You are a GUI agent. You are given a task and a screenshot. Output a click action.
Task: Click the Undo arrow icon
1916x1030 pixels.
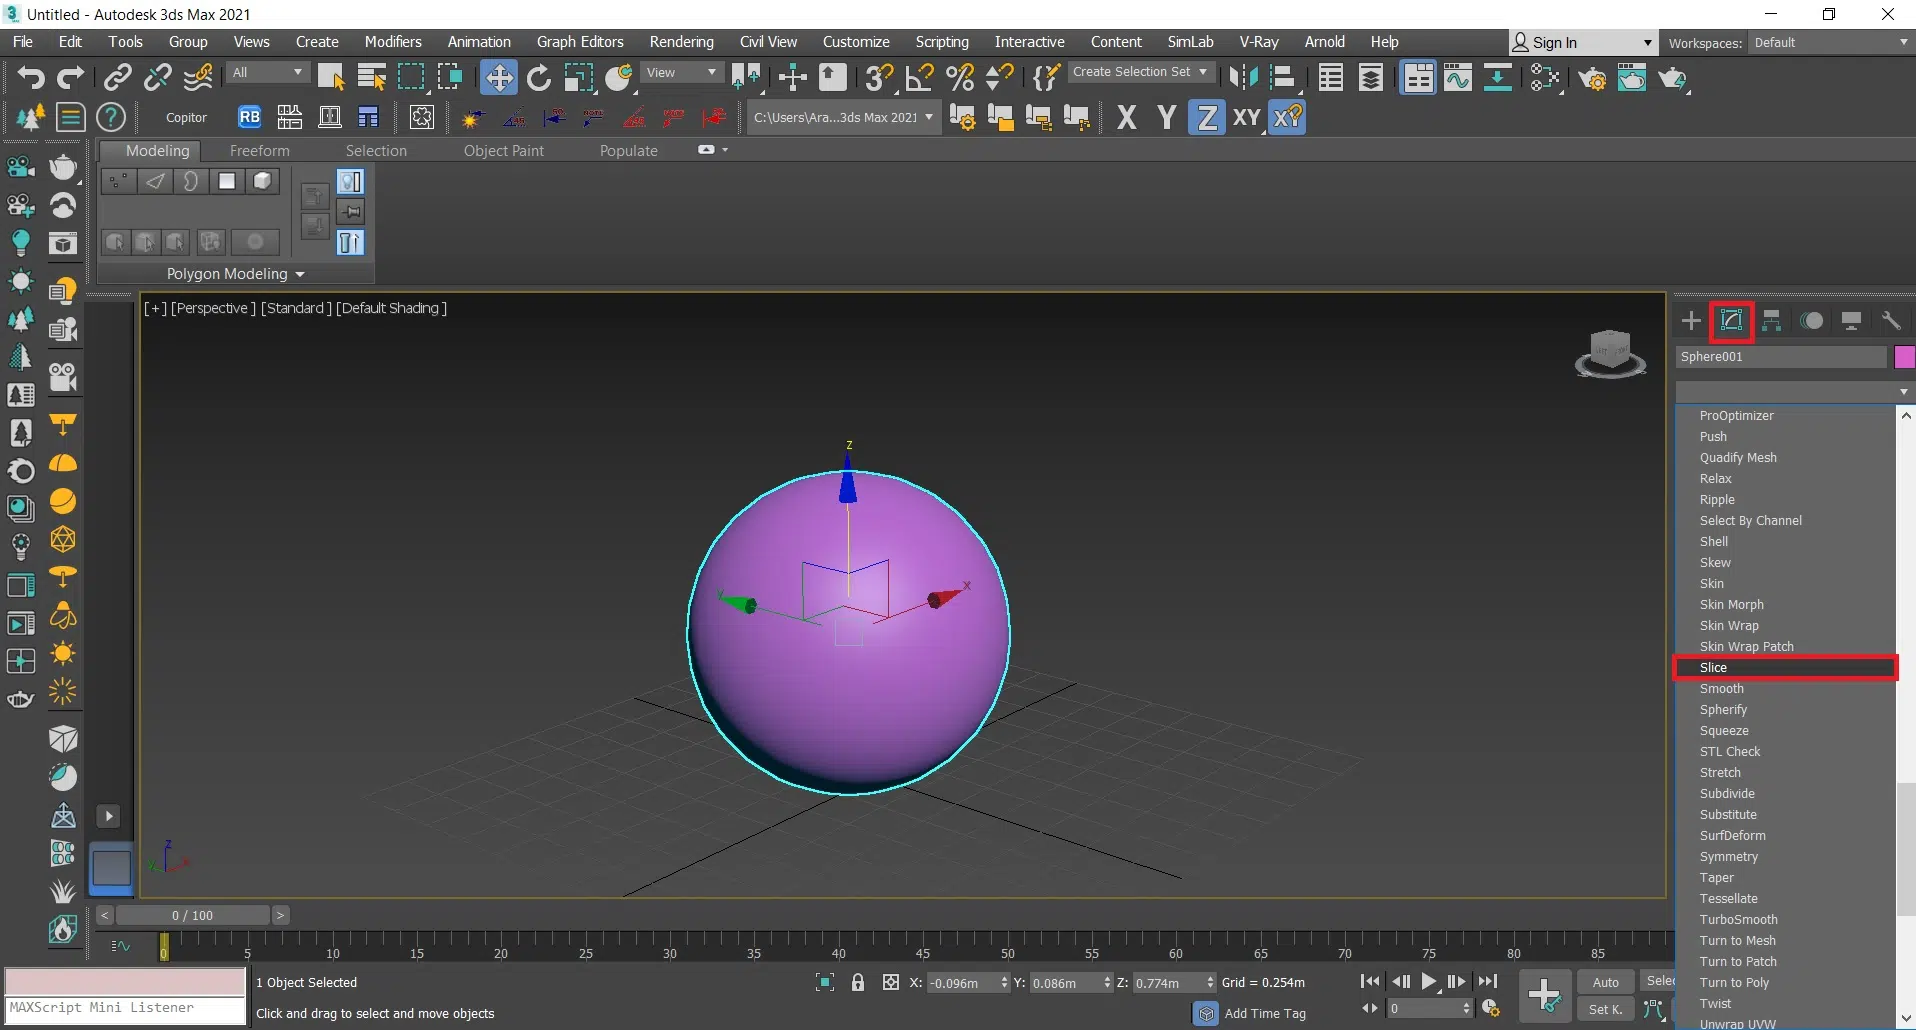click(30, 77)
